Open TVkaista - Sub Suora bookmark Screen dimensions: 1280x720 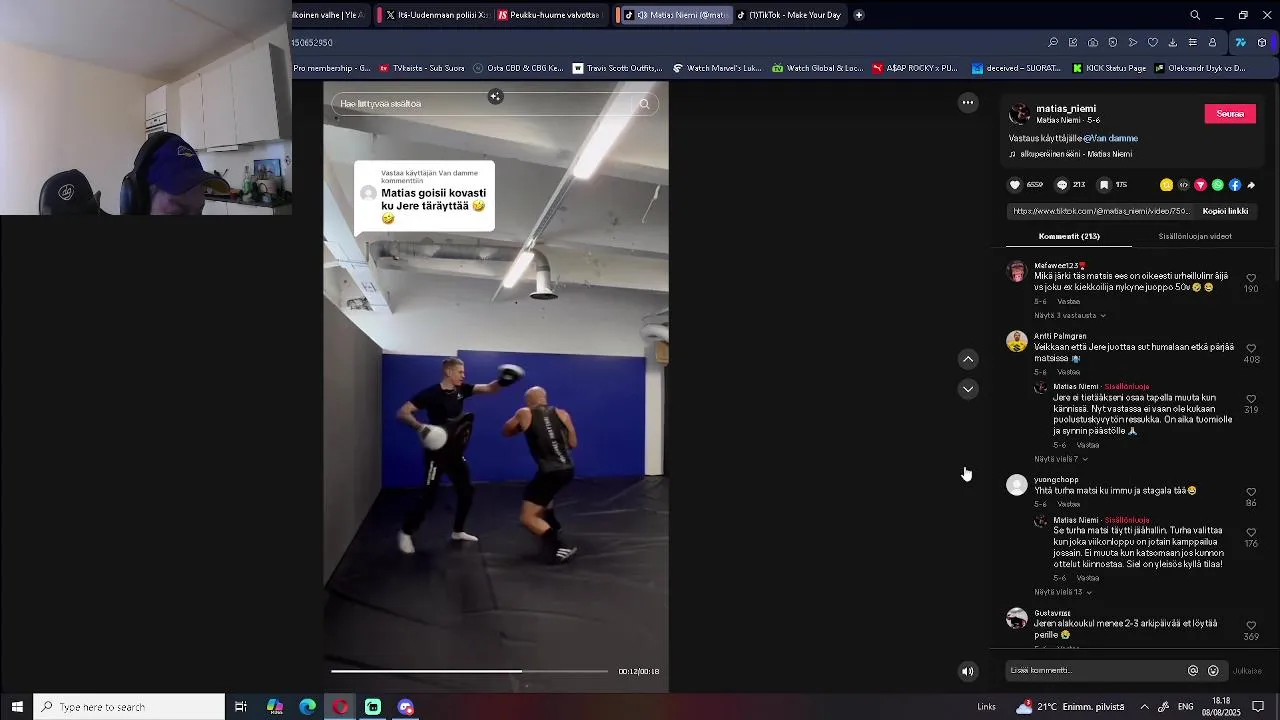420,68
